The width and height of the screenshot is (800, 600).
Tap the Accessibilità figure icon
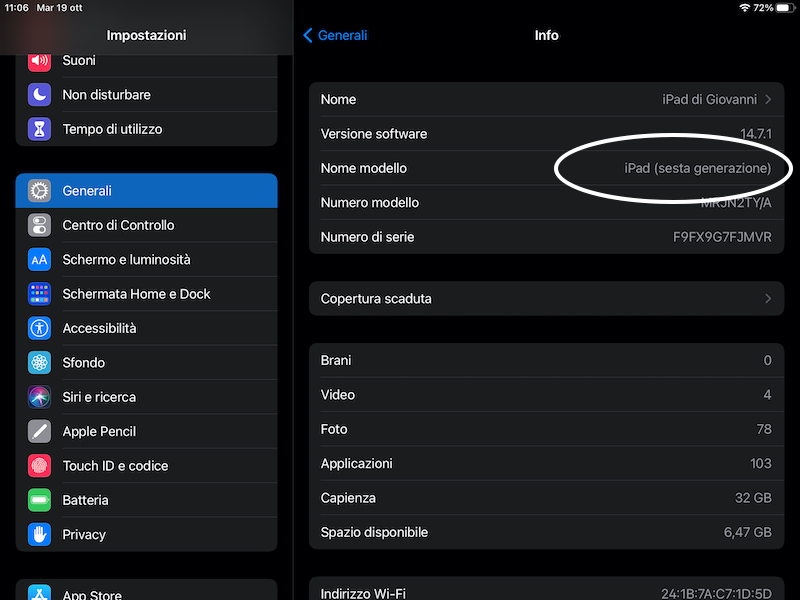(39, 328)
